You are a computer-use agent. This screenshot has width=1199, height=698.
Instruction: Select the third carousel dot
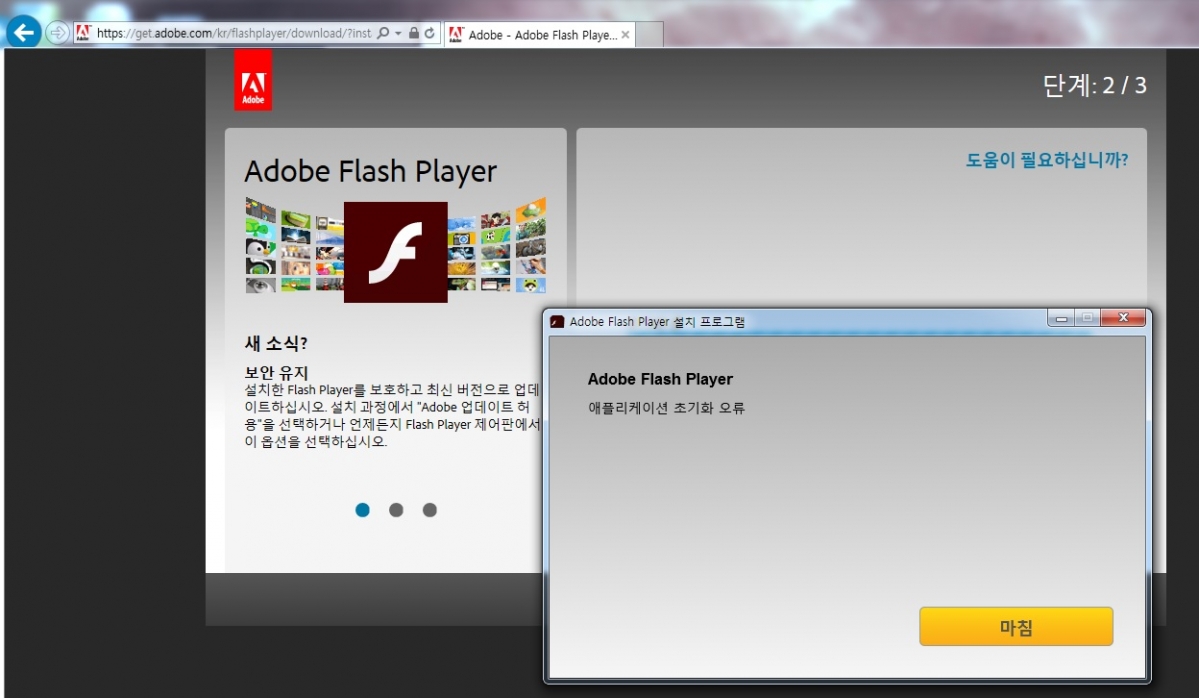click(x=430, y=510)
